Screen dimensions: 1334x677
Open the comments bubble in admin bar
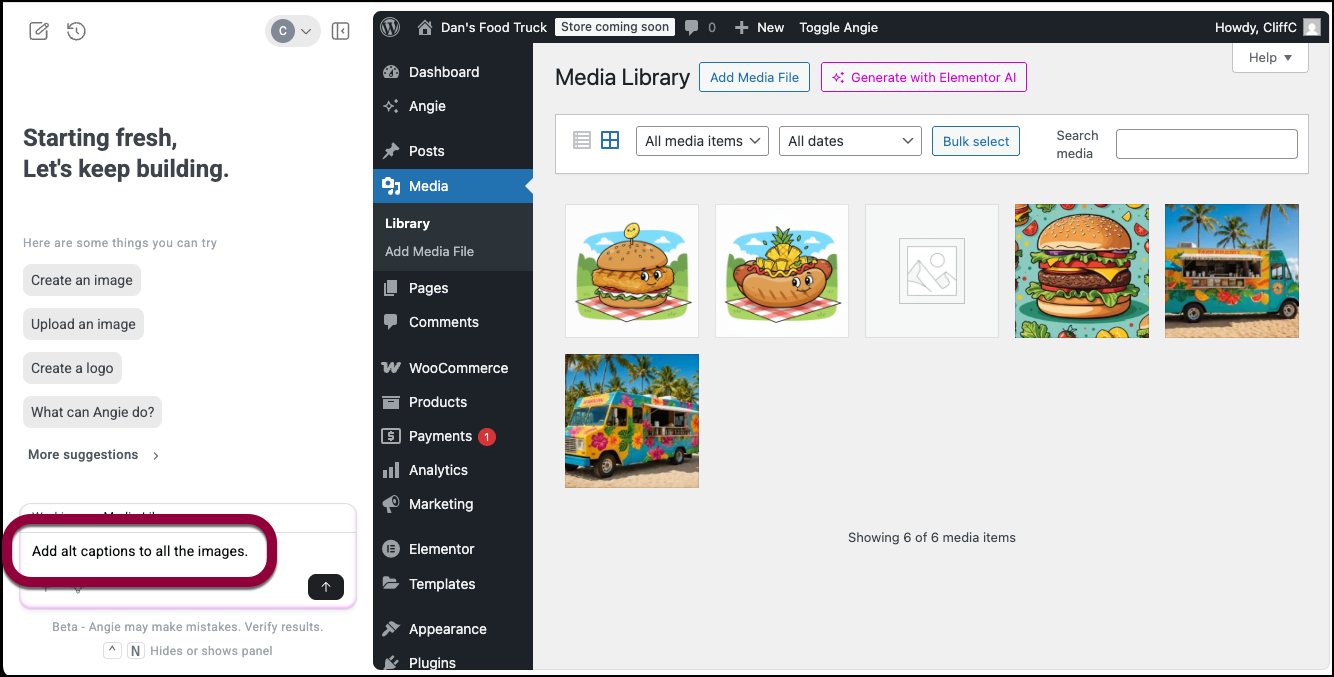(699, 27)
